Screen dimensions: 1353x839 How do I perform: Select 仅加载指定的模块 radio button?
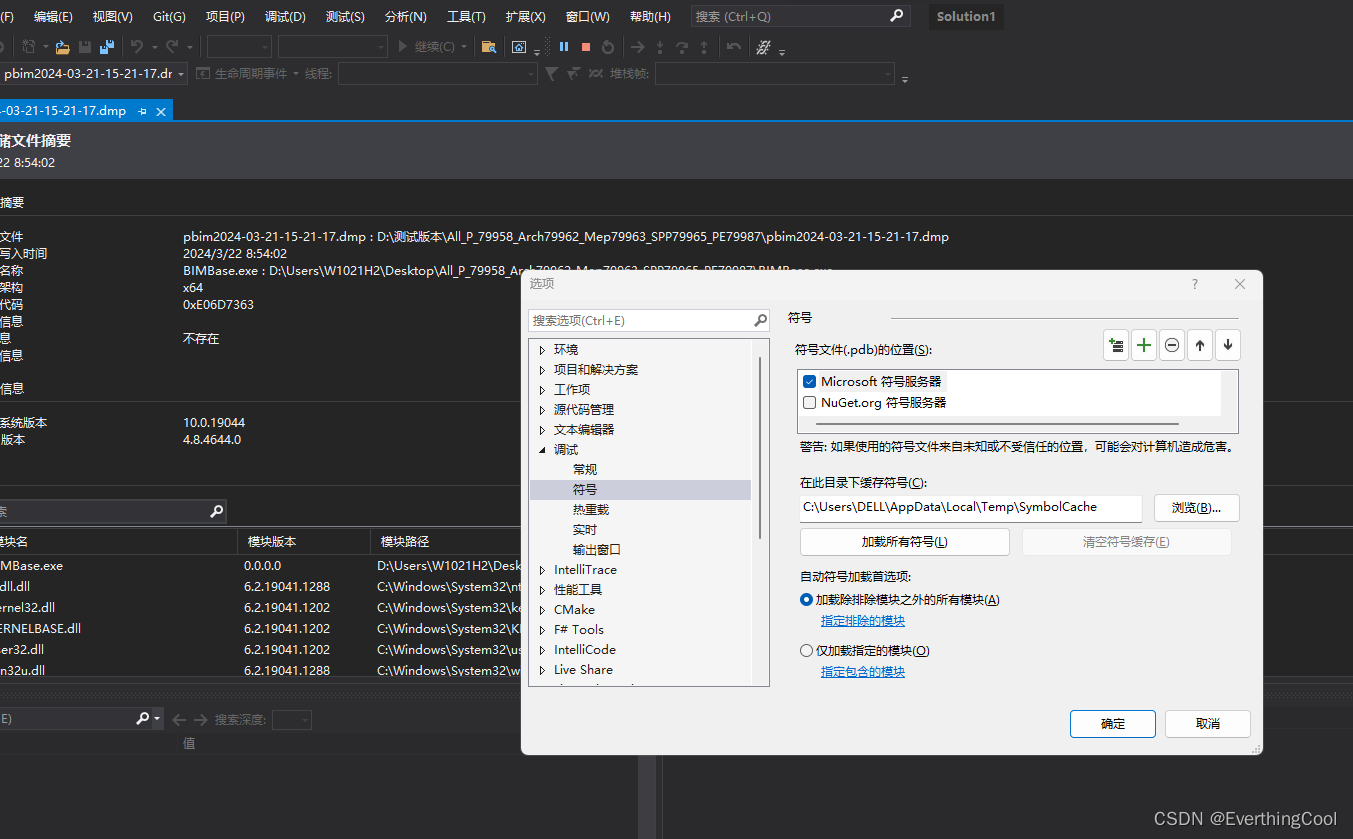click(x=807, y=651)
